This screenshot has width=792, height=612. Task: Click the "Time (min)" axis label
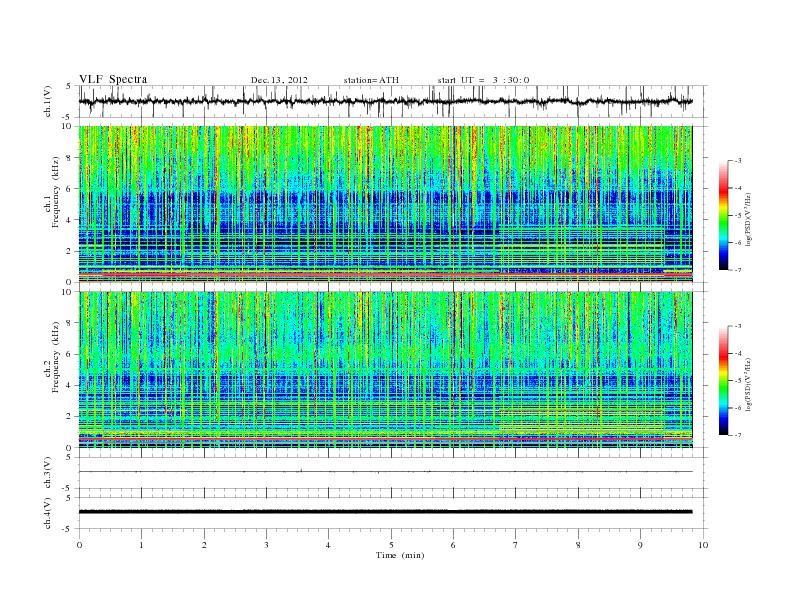tap(400, 555)
